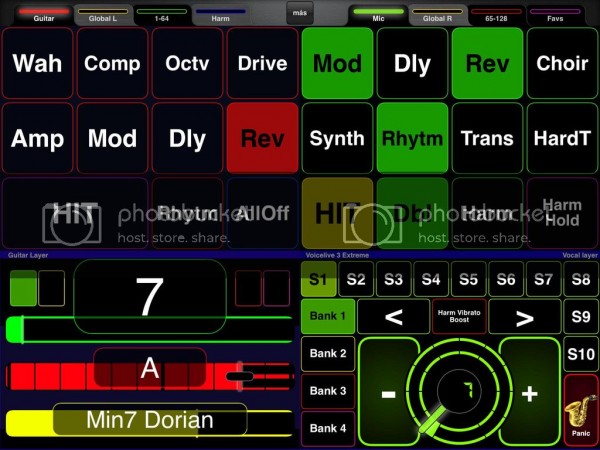Select step S8
This screenshot has height=450, width=600.
pos(581,279)
